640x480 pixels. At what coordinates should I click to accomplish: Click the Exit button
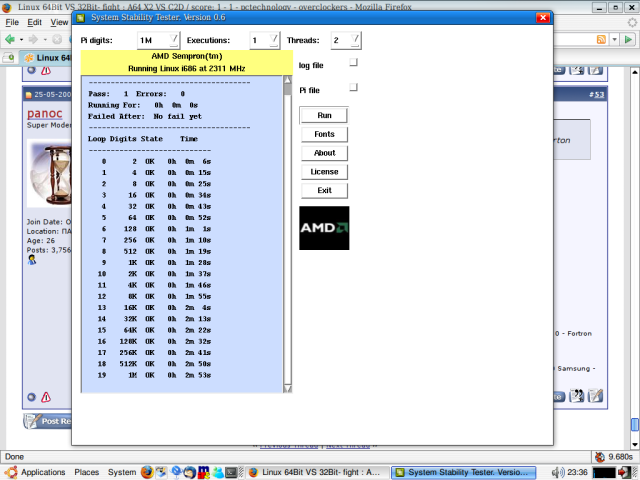(x=324, y=191)
